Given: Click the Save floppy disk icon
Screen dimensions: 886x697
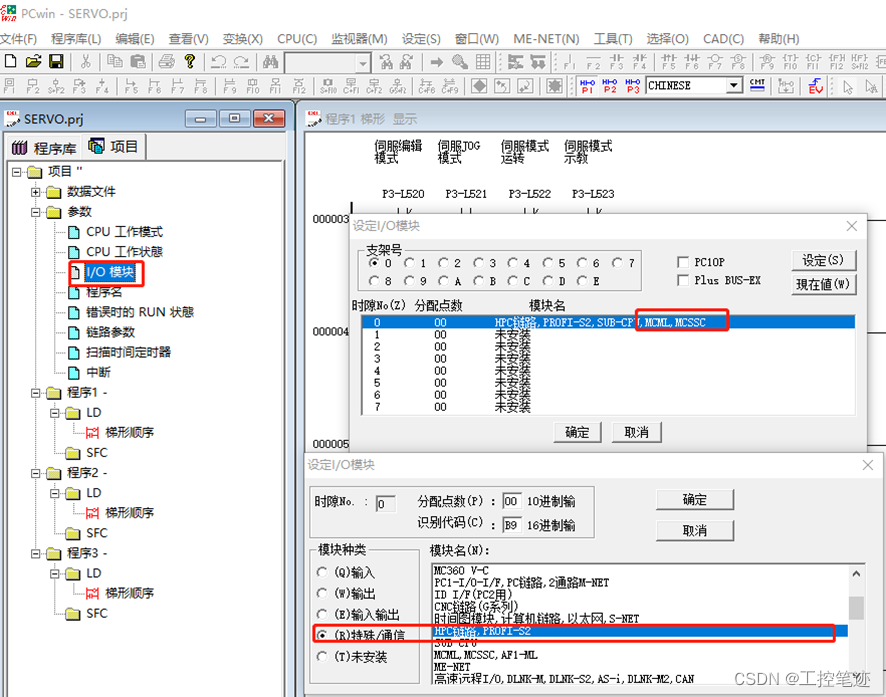Looking at the screenshot, I should click(56, 61).
